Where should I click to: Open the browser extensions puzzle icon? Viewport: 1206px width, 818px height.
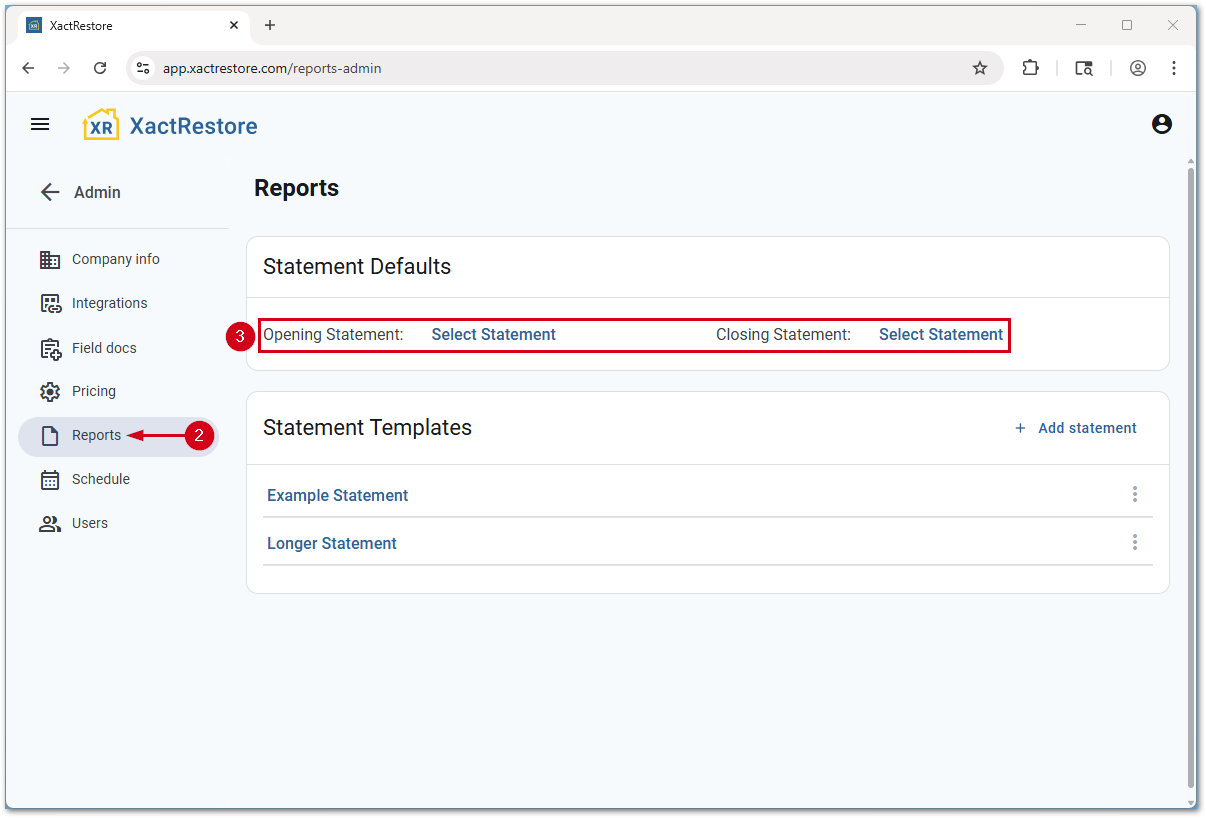pyautogui.click(x=1030, y=68)
